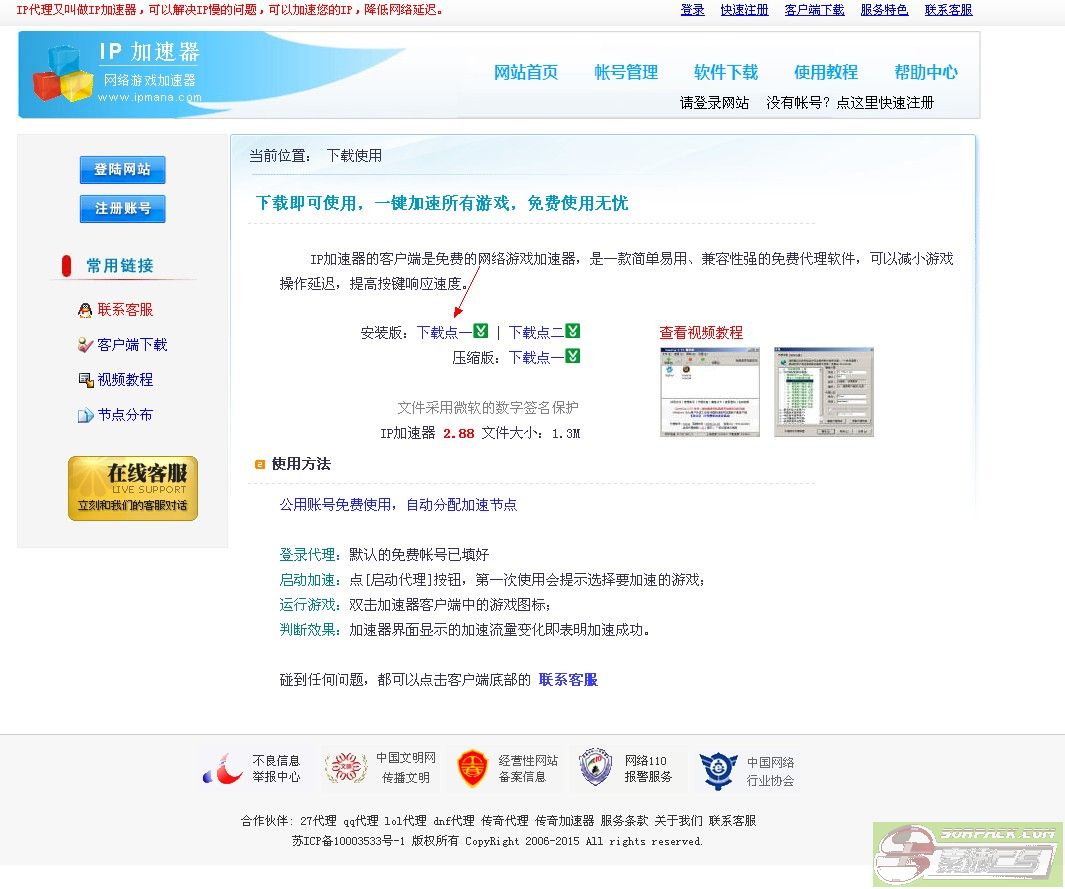The image size is (1065, 889).
Task: Click the 常用链接 sidebar heading
Action: [120, 266]
